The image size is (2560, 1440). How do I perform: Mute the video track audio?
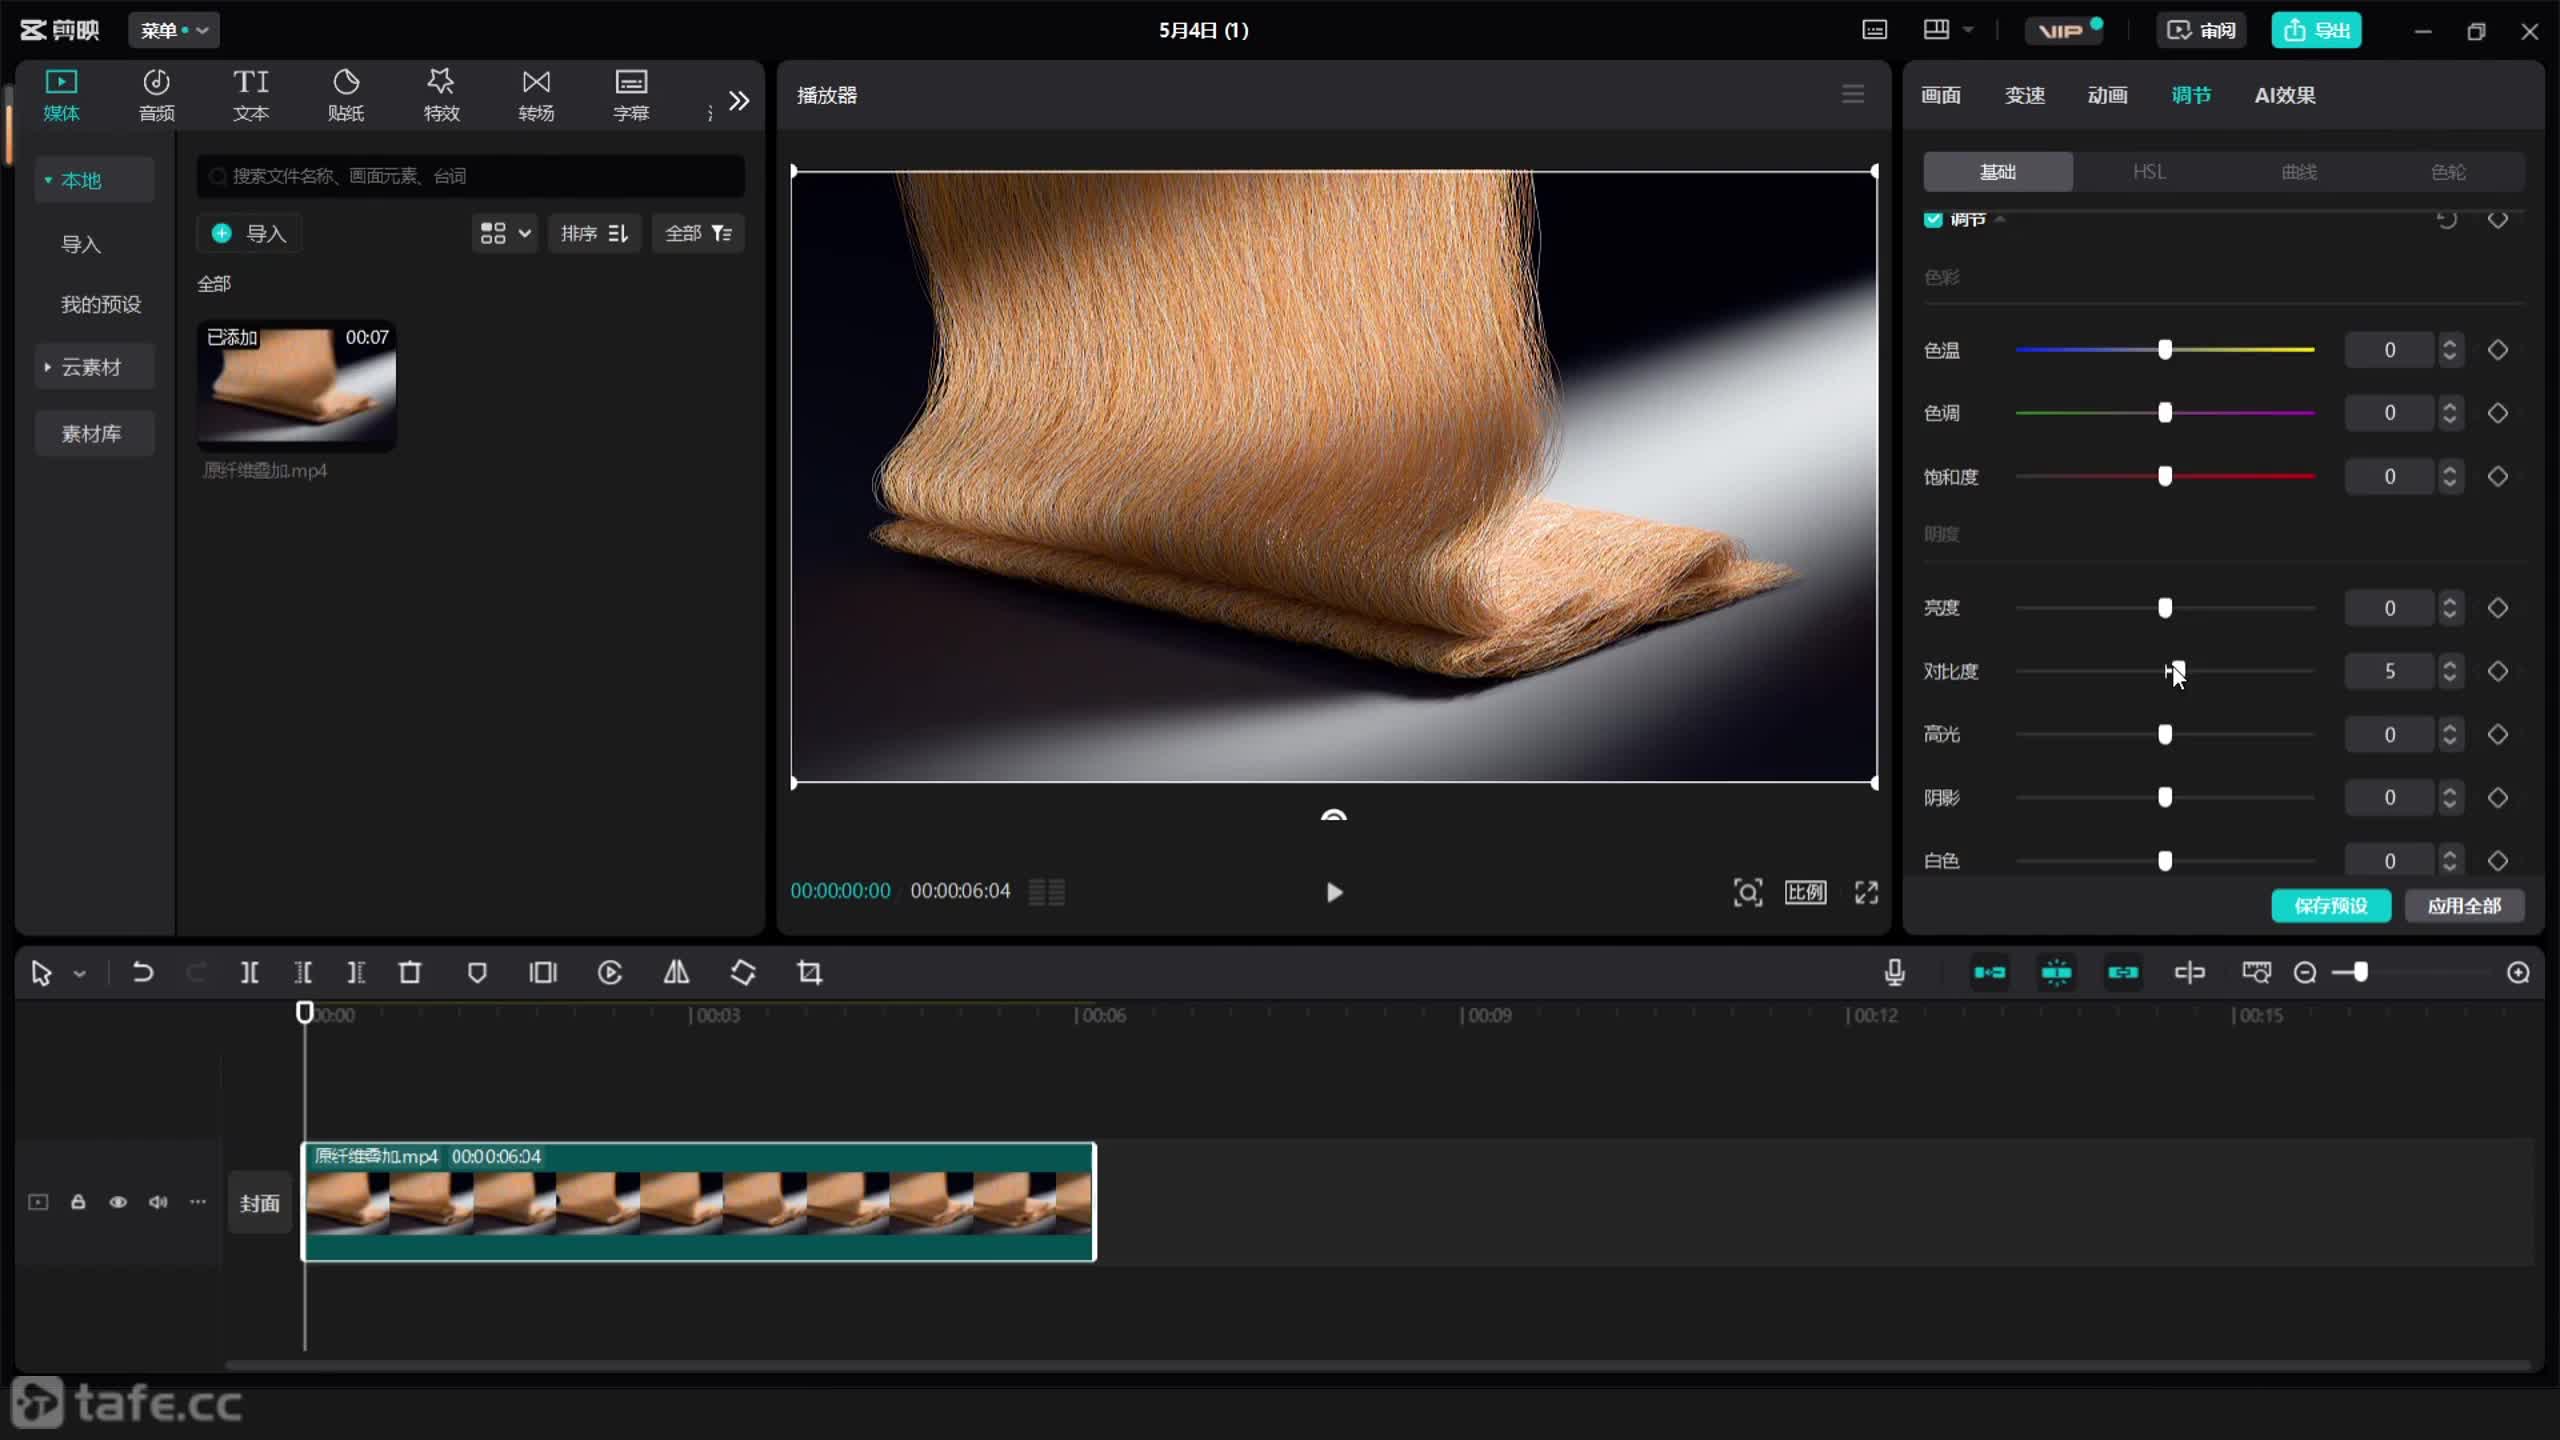click(x=158, y=1202)
